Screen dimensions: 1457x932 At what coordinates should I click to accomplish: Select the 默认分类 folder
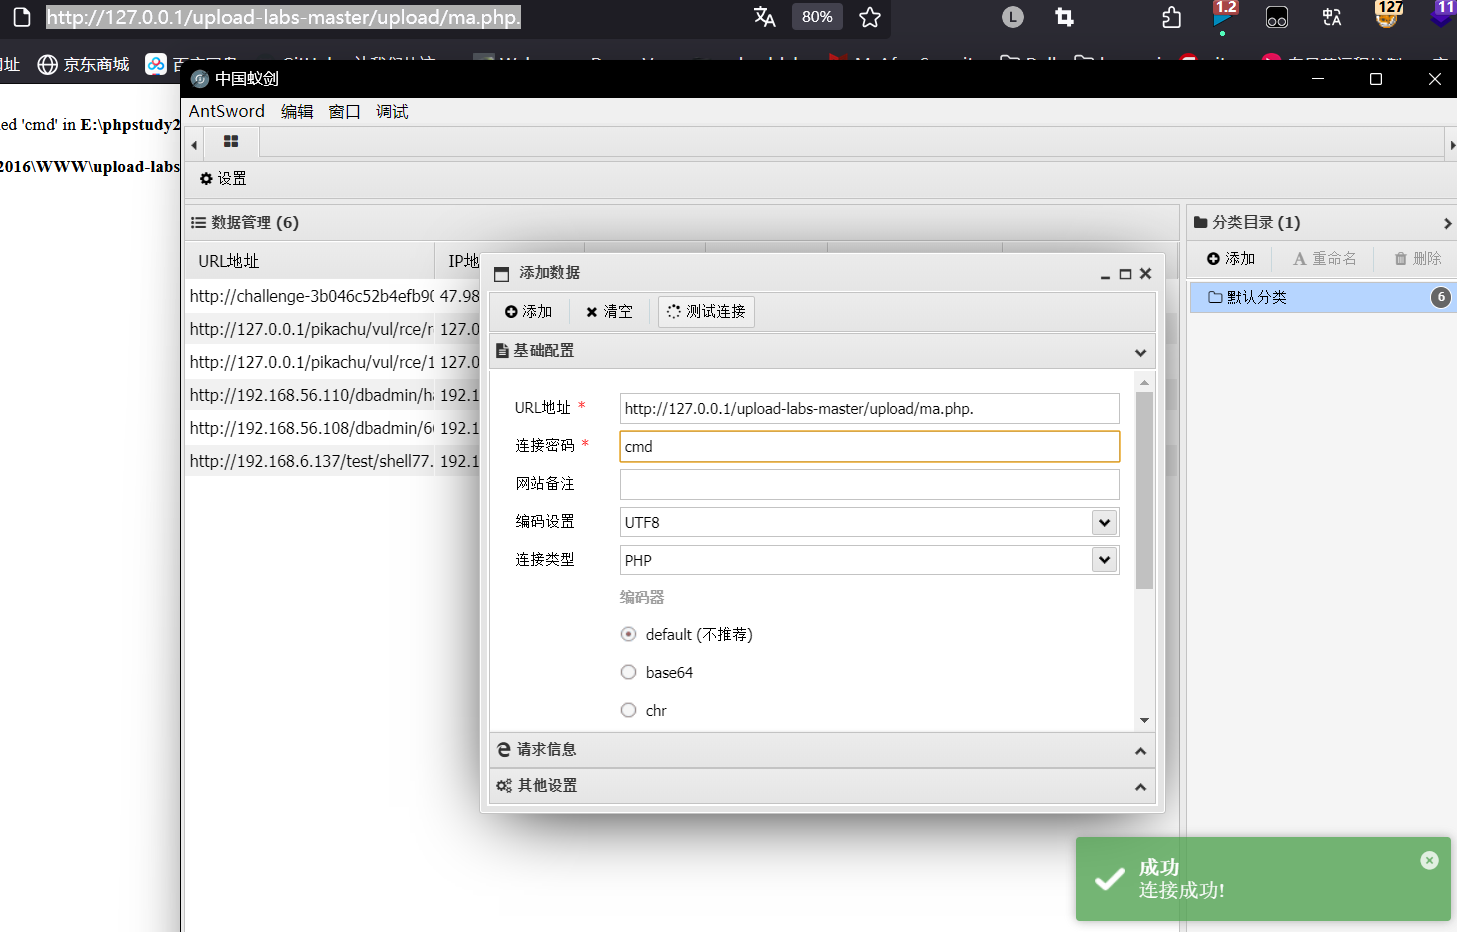tap(1322, 297)
